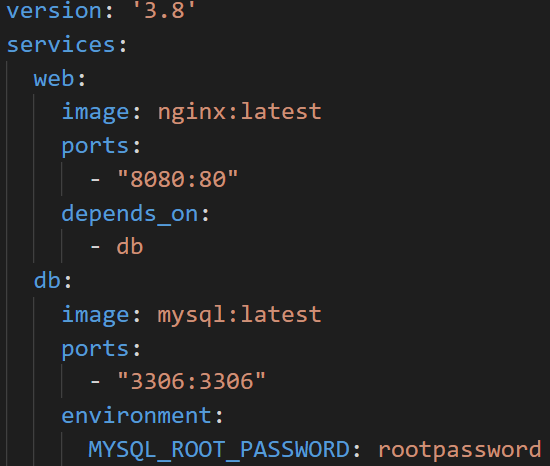Click the services key
550x466 pixels.
point(61,45)
